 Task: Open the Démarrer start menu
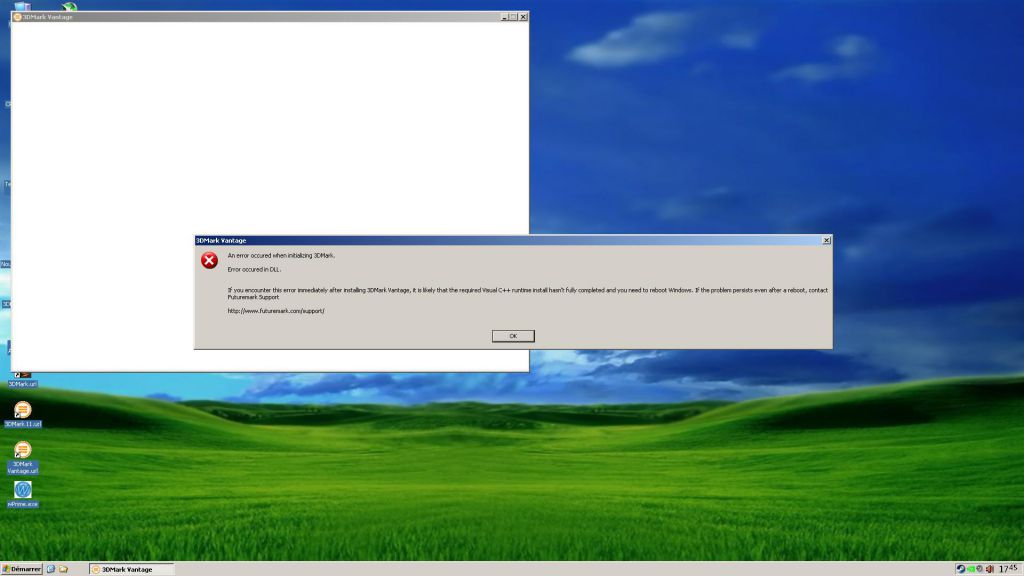[x=22, y=569]
